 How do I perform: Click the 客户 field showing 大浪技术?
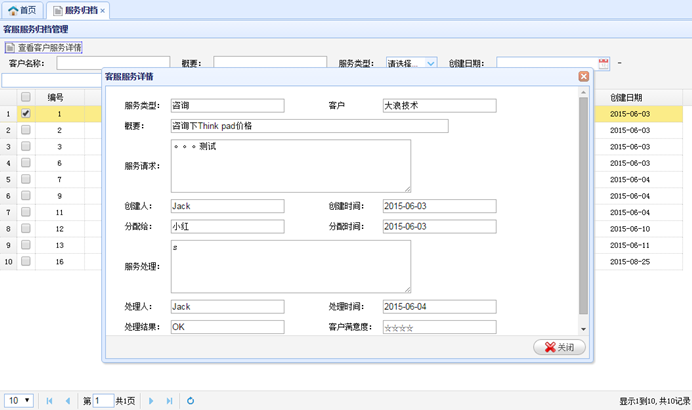click(440, 105)
